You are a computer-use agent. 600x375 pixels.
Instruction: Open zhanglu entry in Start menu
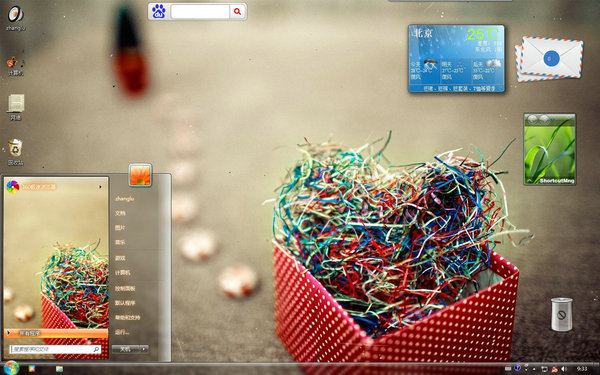coord(124,199)
